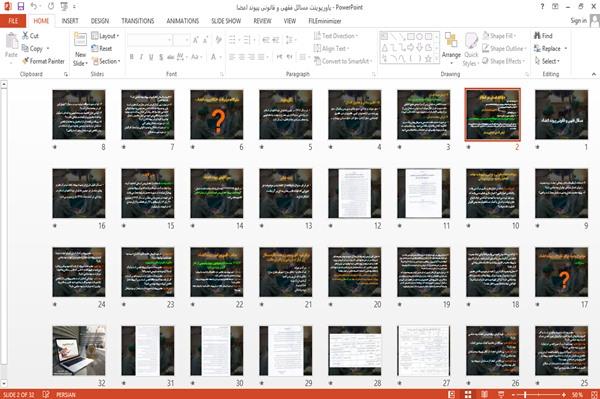Toggle Italic formatting
Image resolution: width=600 pixels, height=399 pixels.
[x=141, y=57]
